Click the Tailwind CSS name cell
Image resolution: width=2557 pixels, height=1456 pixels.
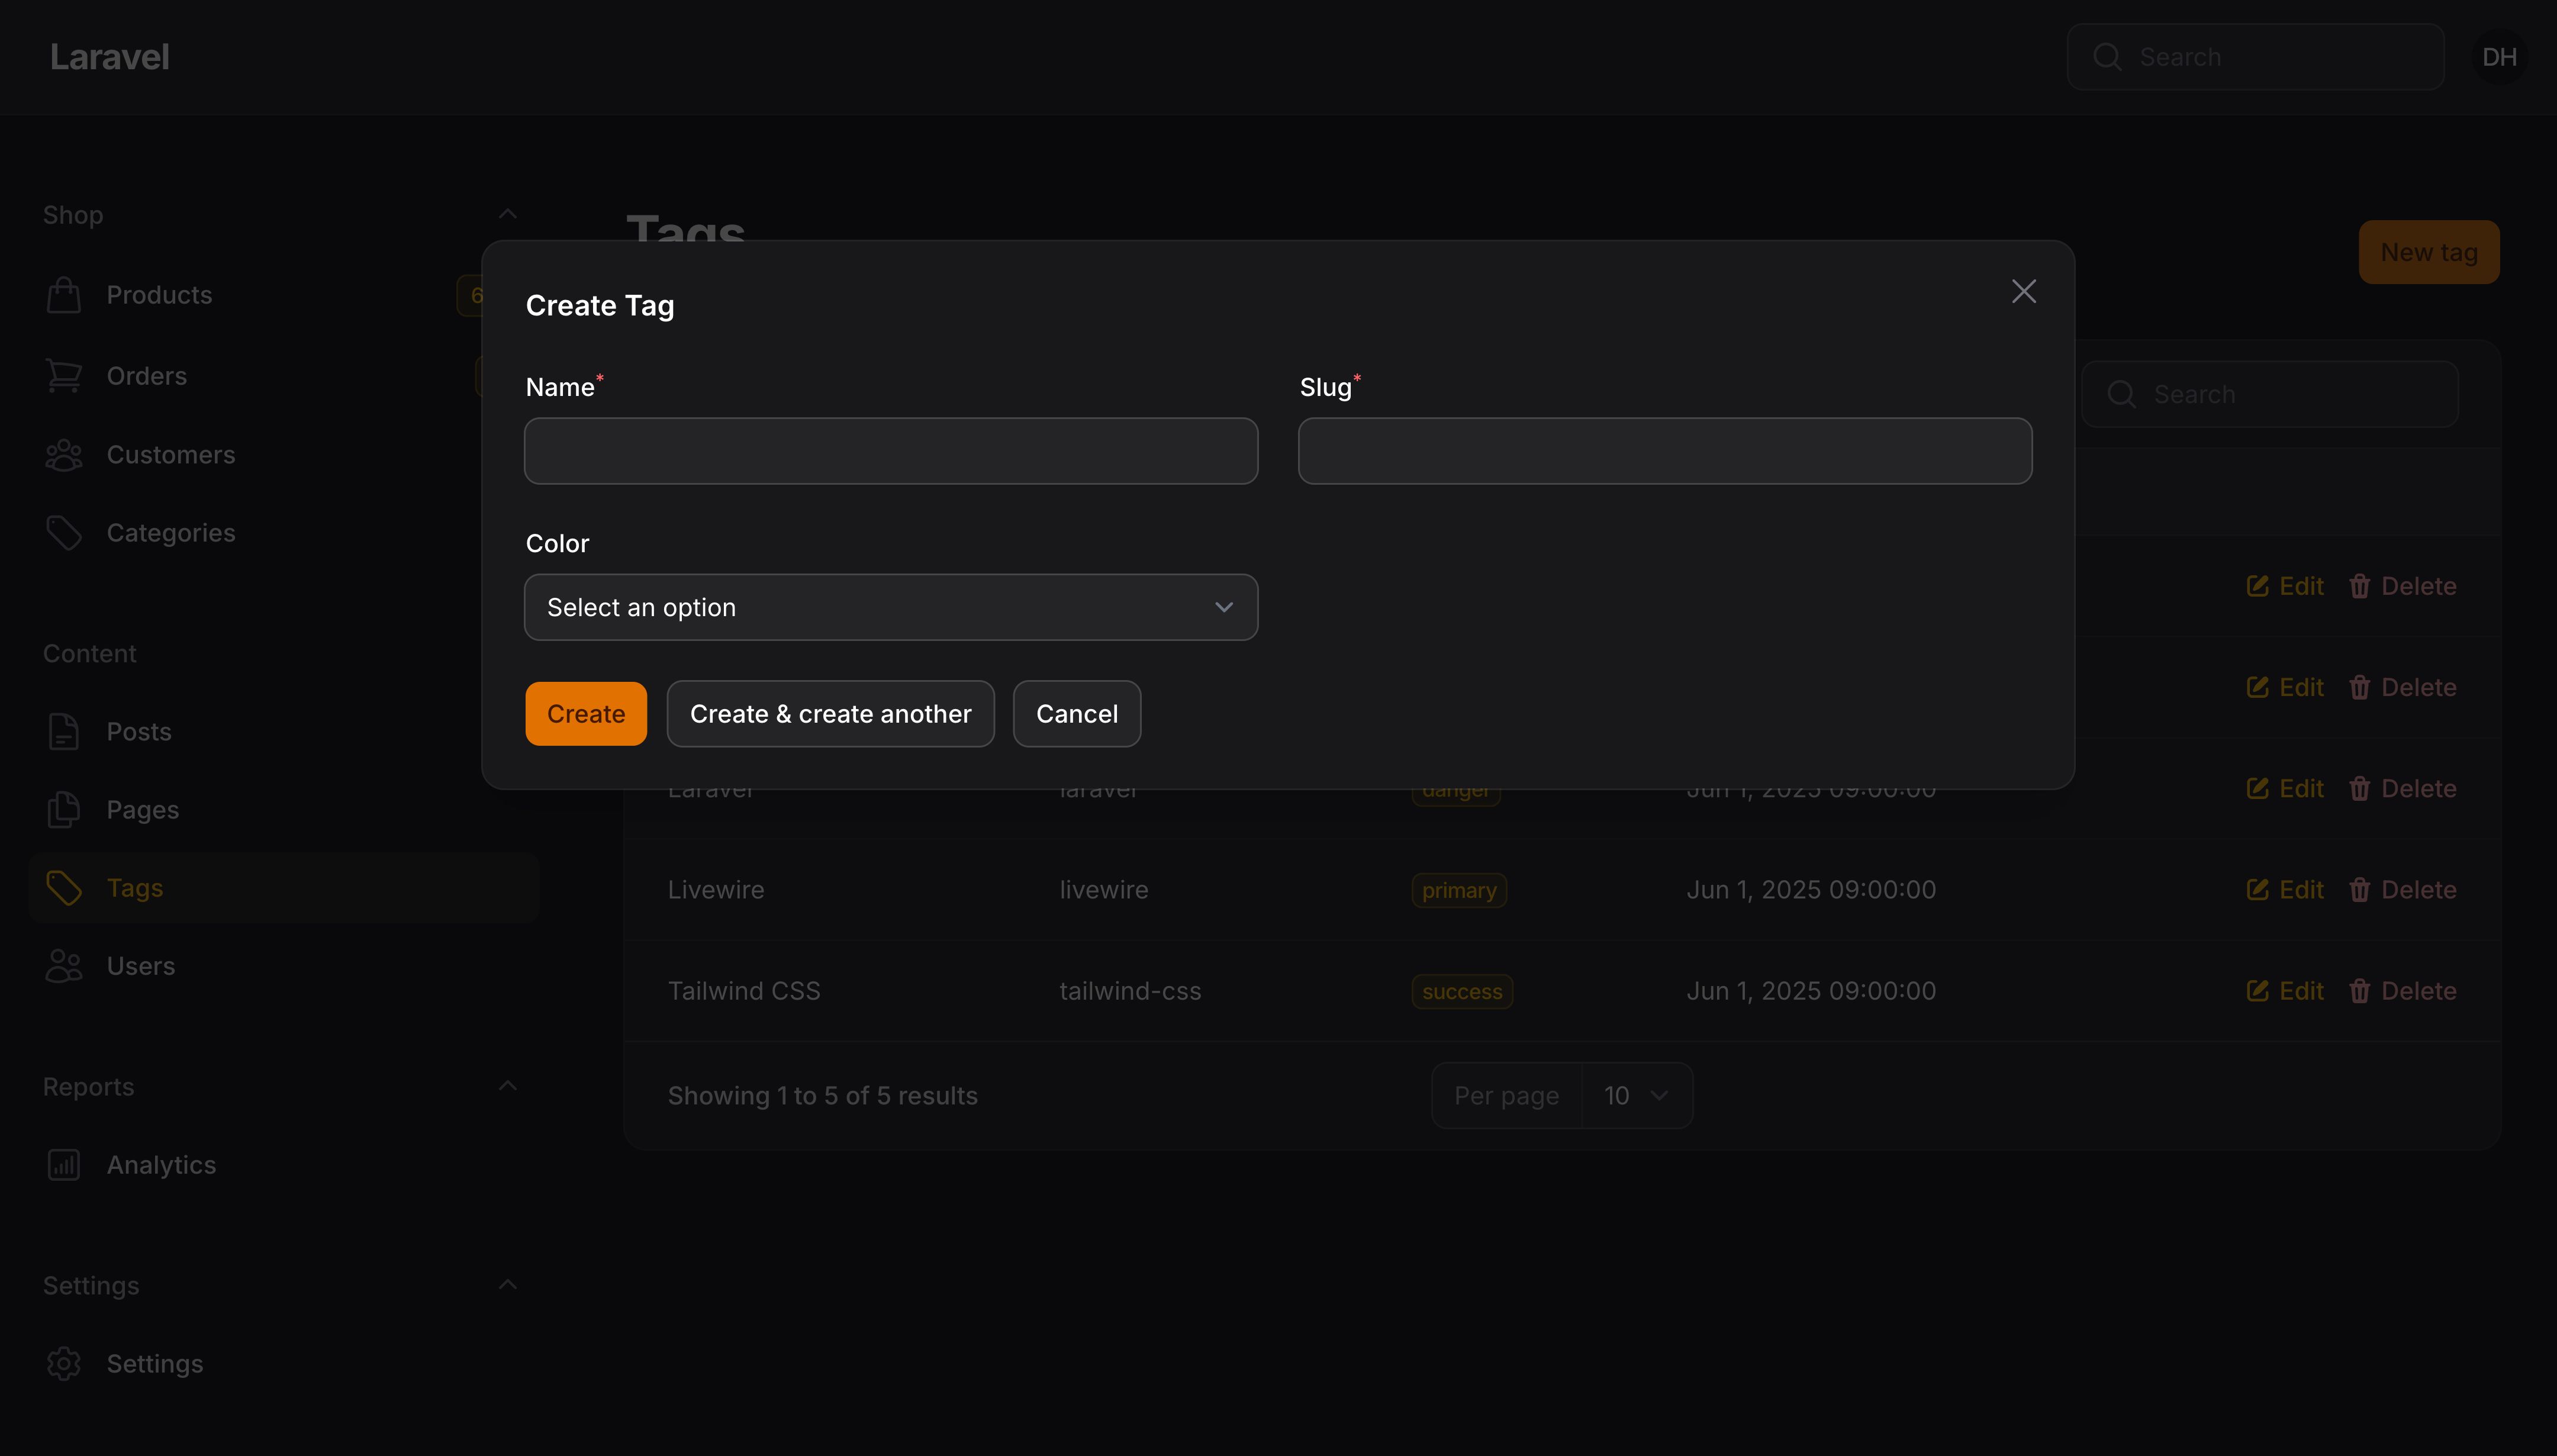(744, 991)
